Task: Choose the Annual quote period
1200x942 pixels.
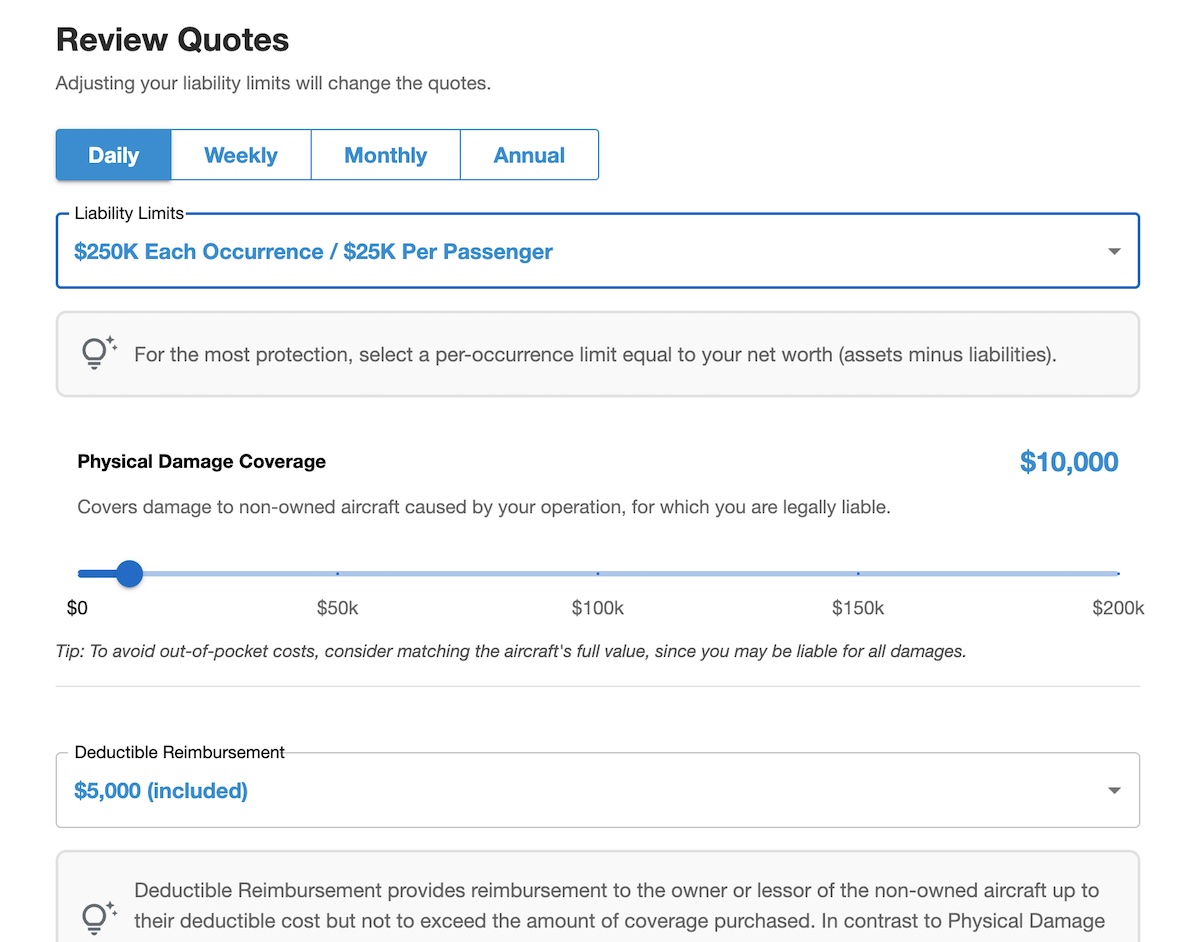Action: [x=529, y=155]
